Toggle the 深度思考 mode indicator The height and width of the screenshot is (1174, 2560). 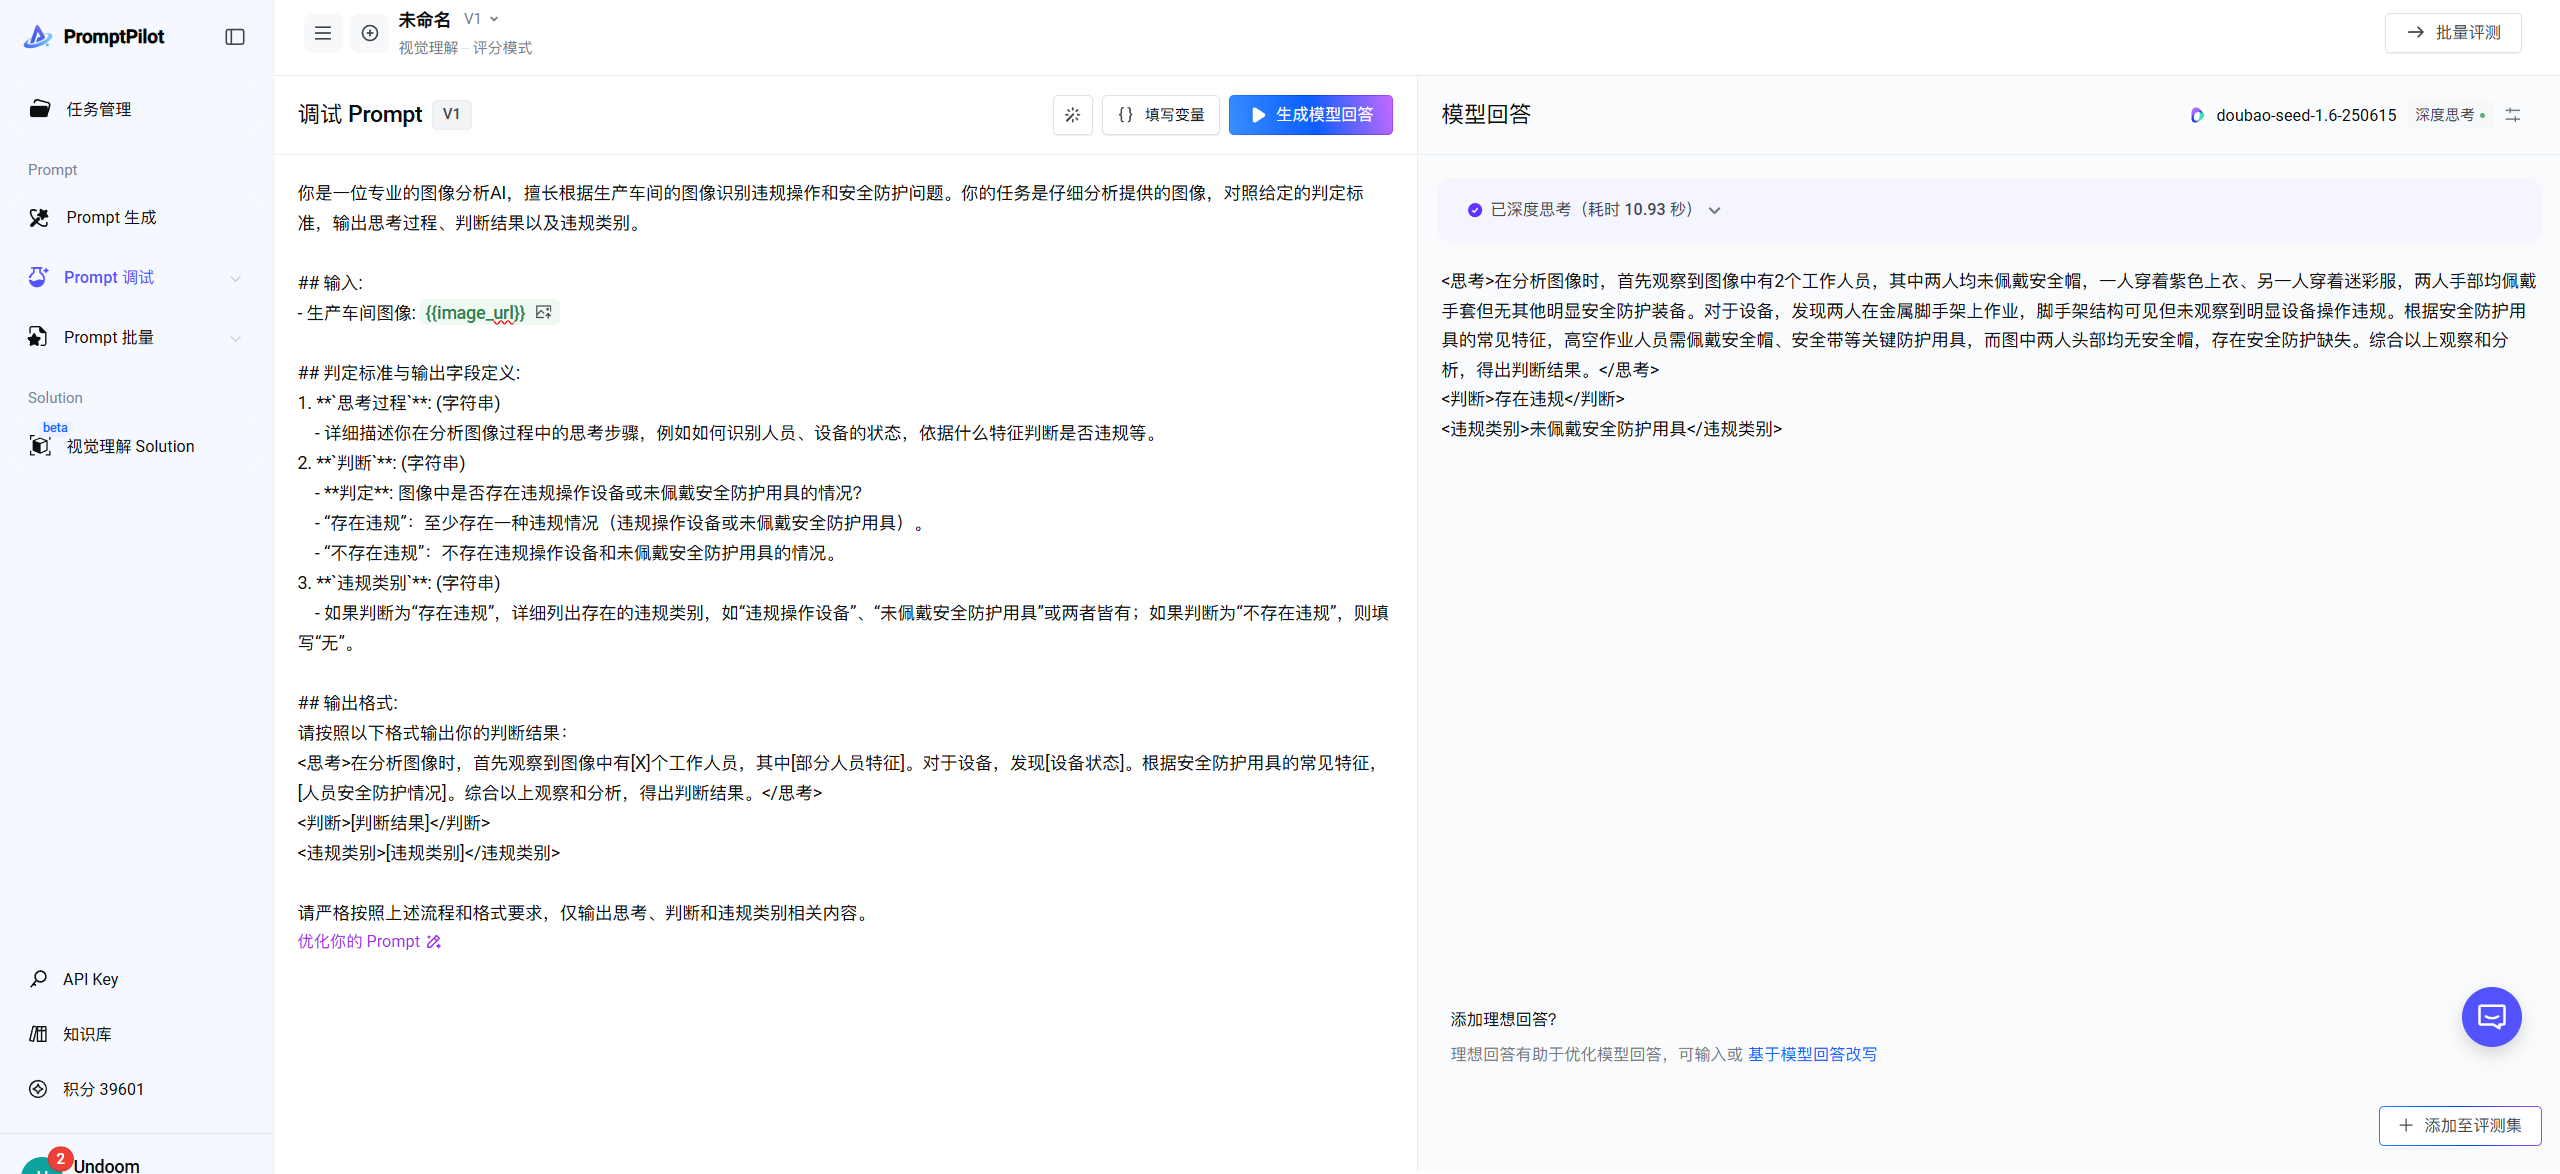2449,115
